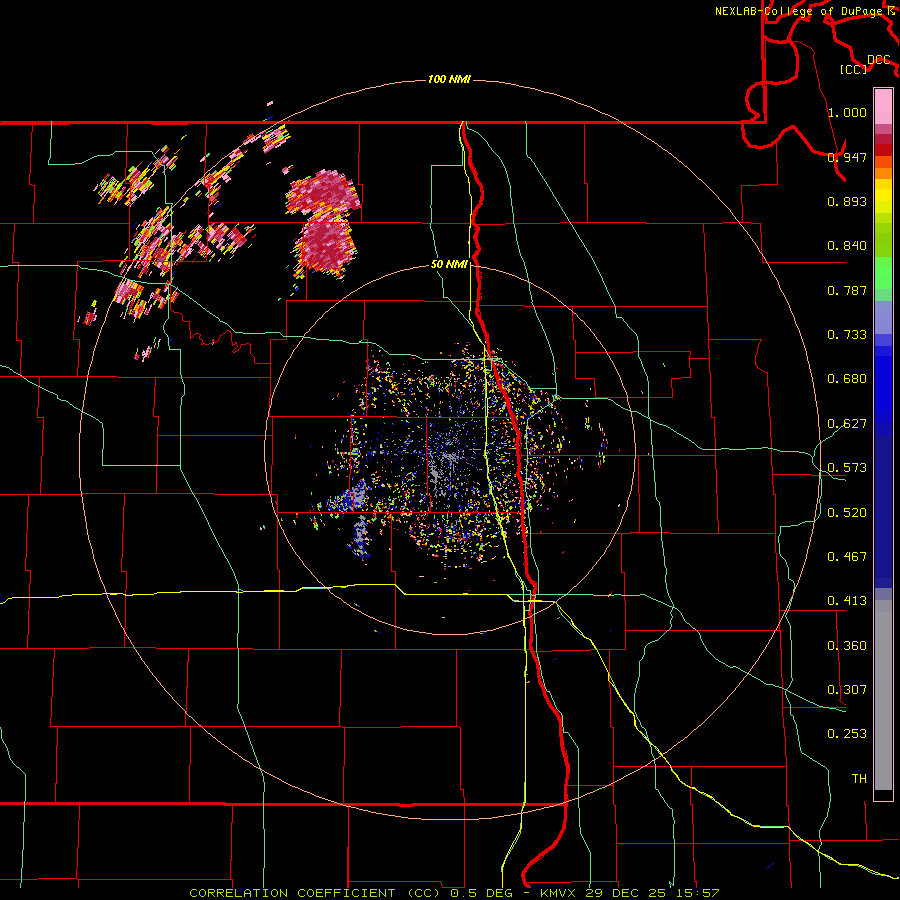Click the 1.000 color scale label
Viewport: 900px width, 900px height.
pyautogui.click(x=847, y=112)
